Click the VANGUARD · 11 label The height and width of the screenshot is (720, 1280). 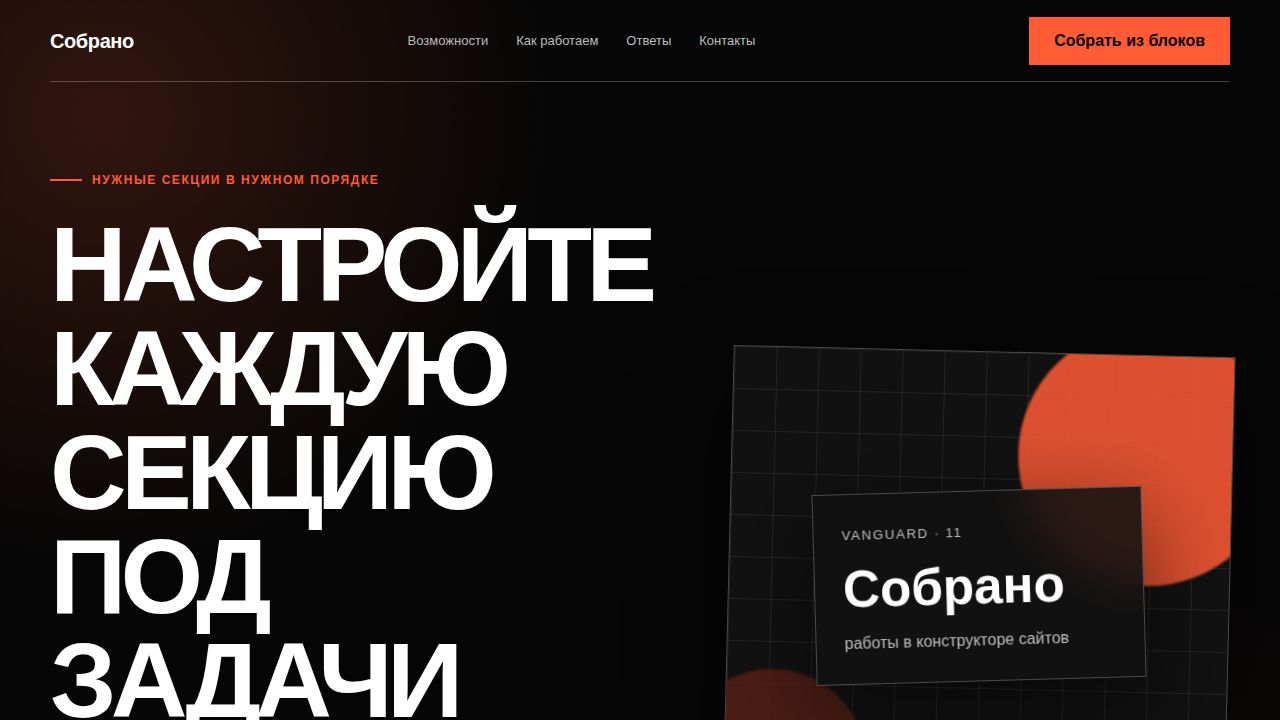(x=901, y=534)
